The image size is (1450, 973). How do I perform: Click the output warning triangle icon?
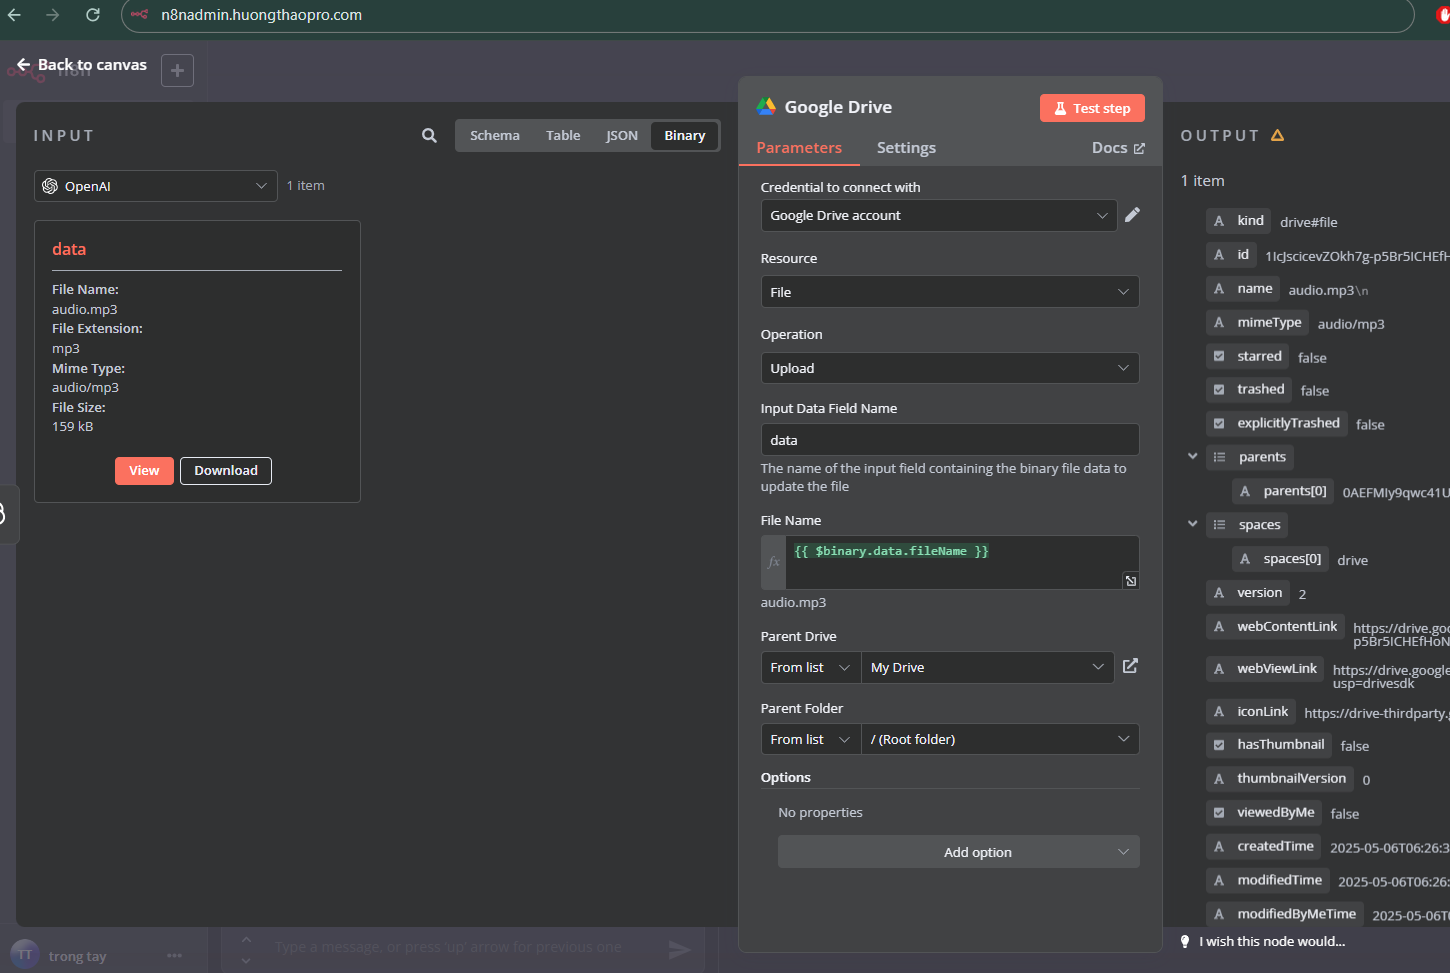click(1277, 135)
